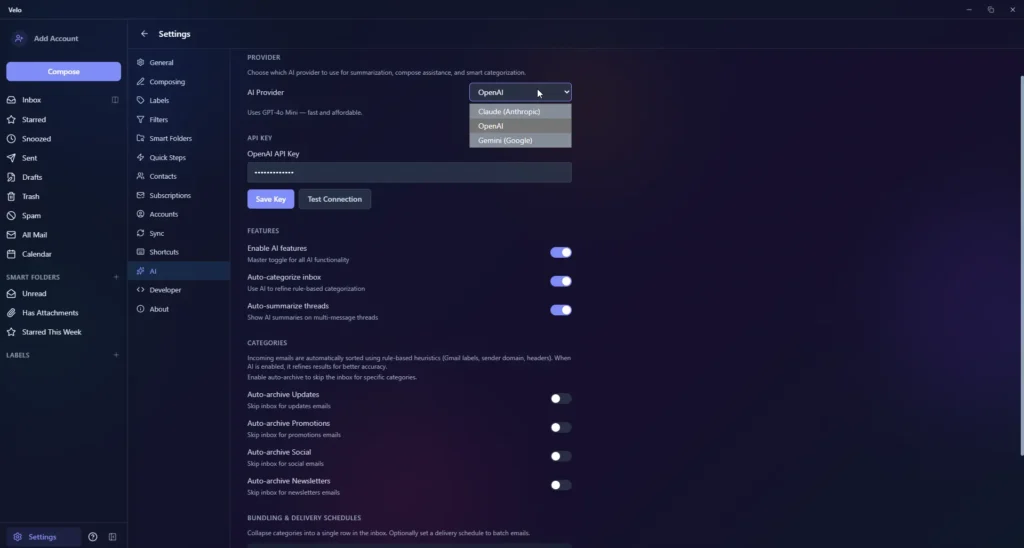1024x548 pixels.
Task: Enable Auto-archive Newsletters toggle
Action: pos(560,485)
